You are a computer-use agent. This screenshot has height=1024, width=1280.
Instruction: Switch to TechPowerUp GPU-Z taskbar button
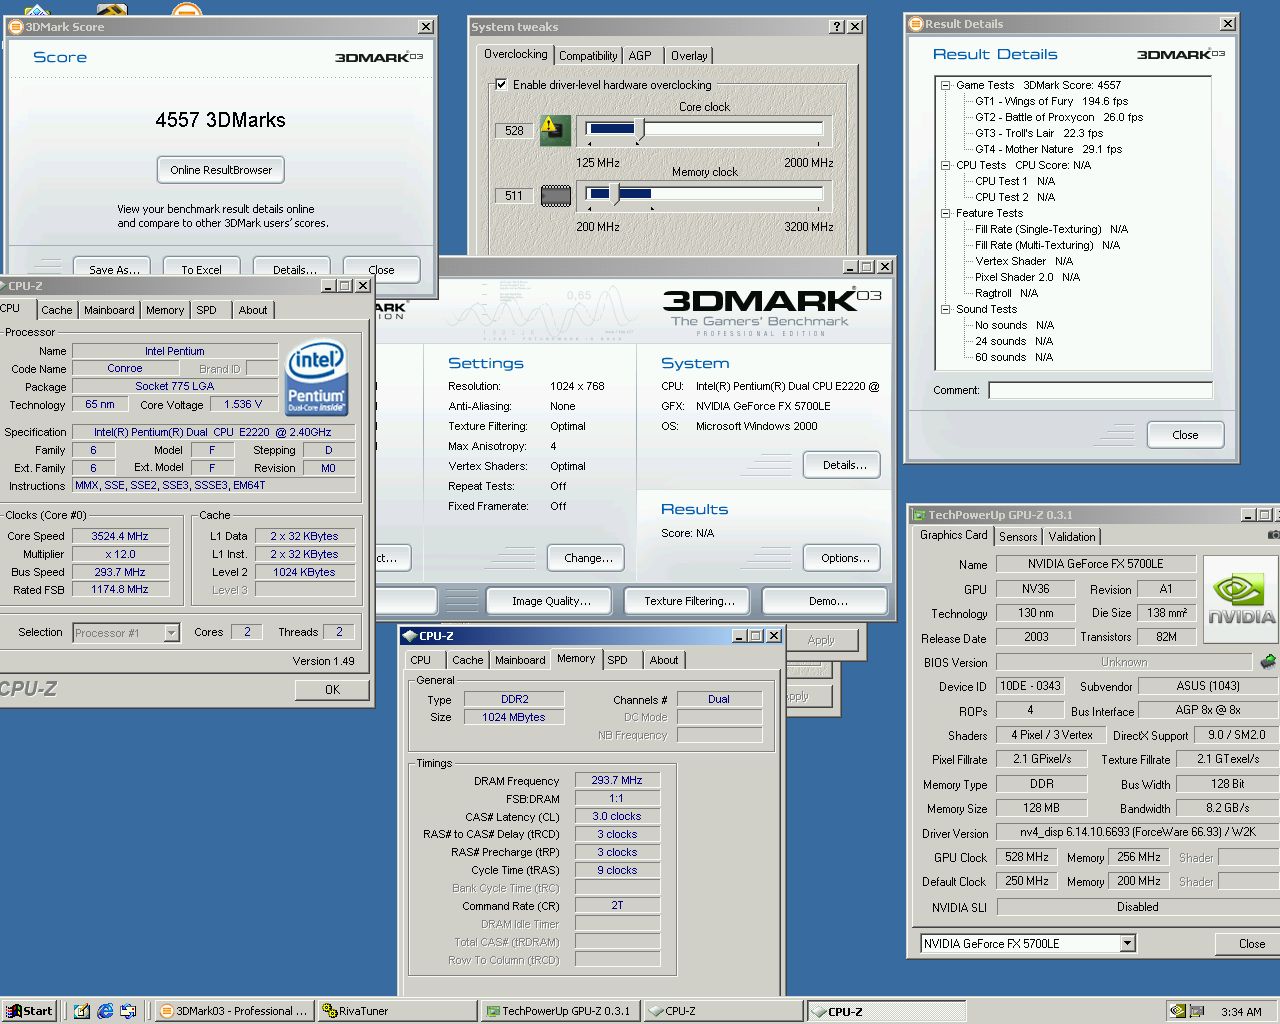[560, 1011]
